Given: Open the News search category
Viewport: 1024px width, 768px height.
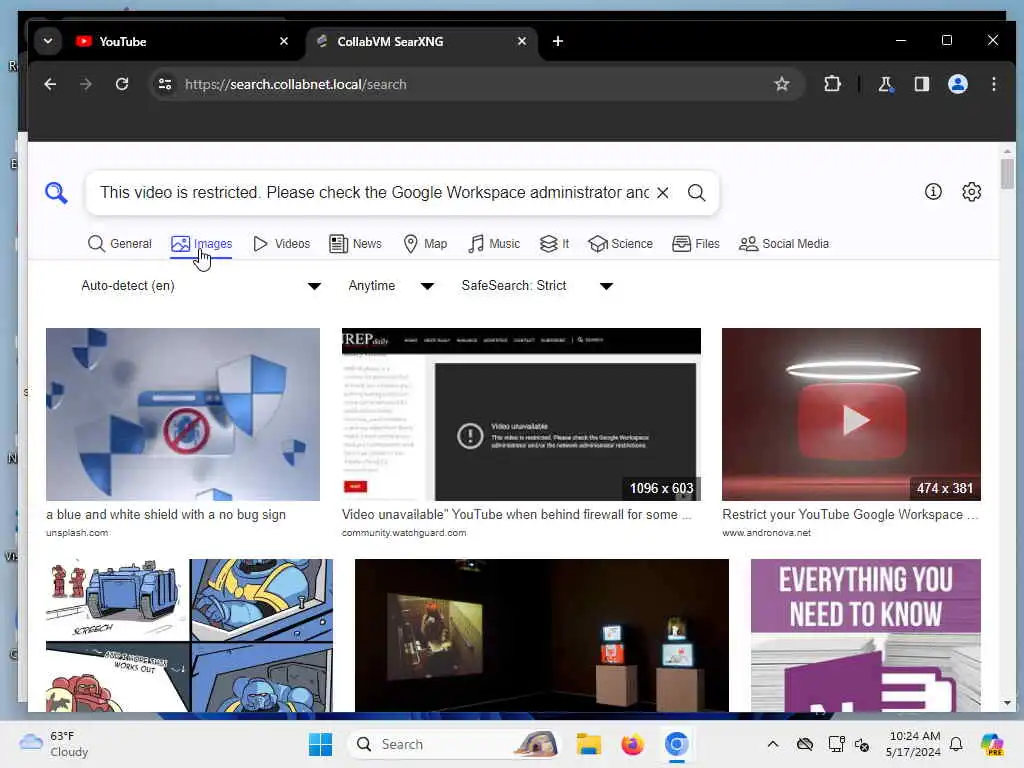Looking at the screenshot, I should 355,244.
